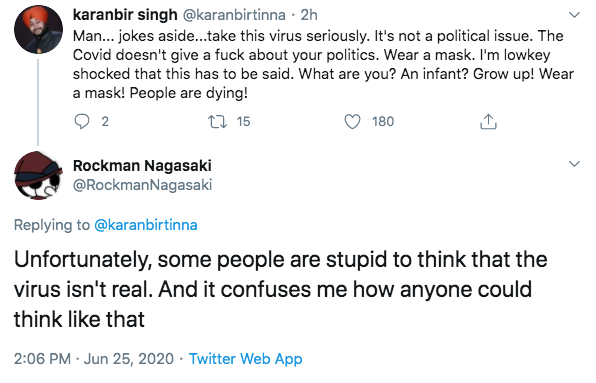596x383 pixels.
Task: Click the reply speech bubble icon
Action: (82, 122)
